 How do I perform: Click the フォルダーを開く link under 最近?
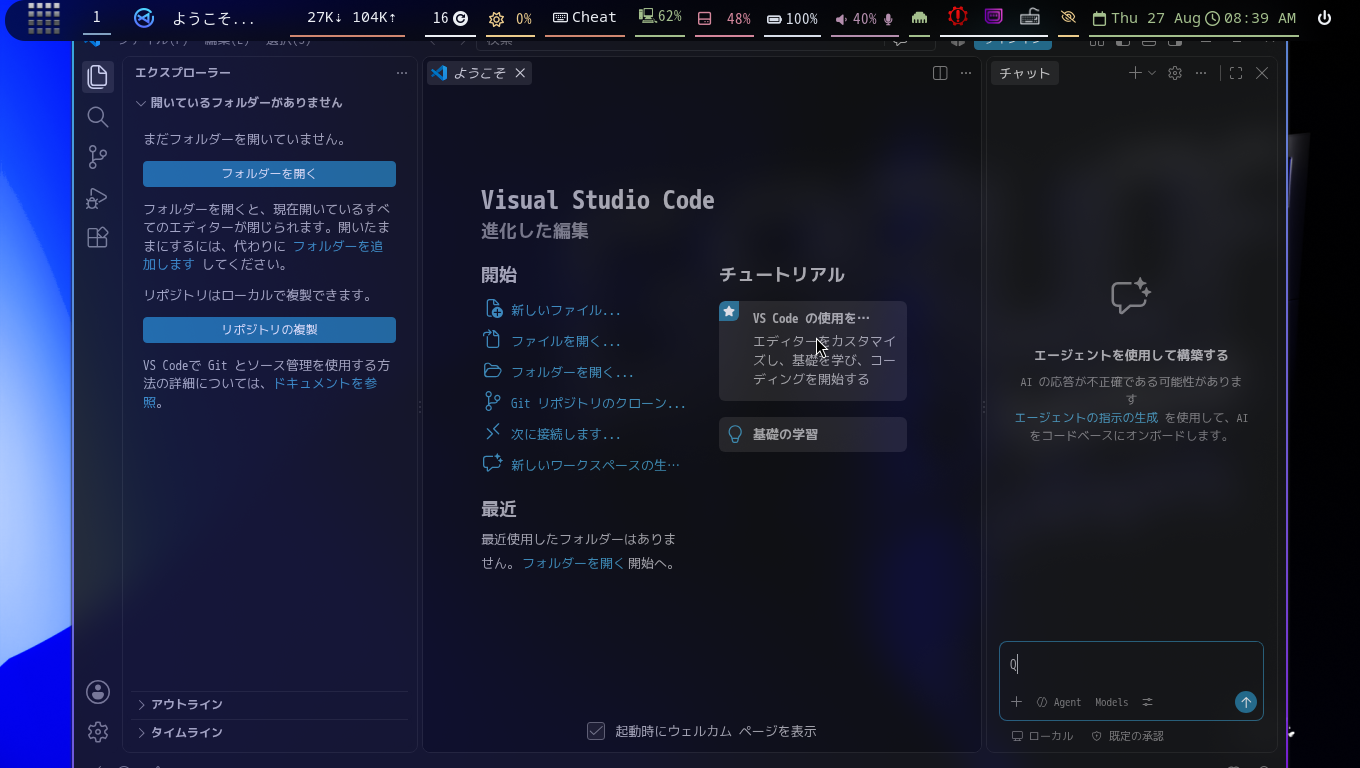coord(573,563)
